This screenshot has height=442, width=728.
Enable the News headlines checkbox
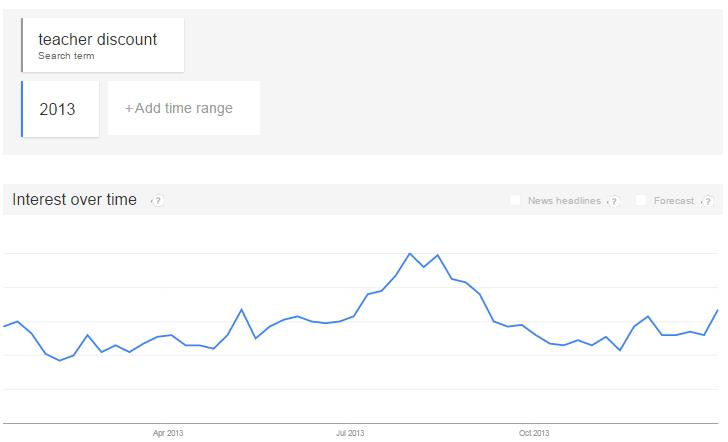[515, 200]
